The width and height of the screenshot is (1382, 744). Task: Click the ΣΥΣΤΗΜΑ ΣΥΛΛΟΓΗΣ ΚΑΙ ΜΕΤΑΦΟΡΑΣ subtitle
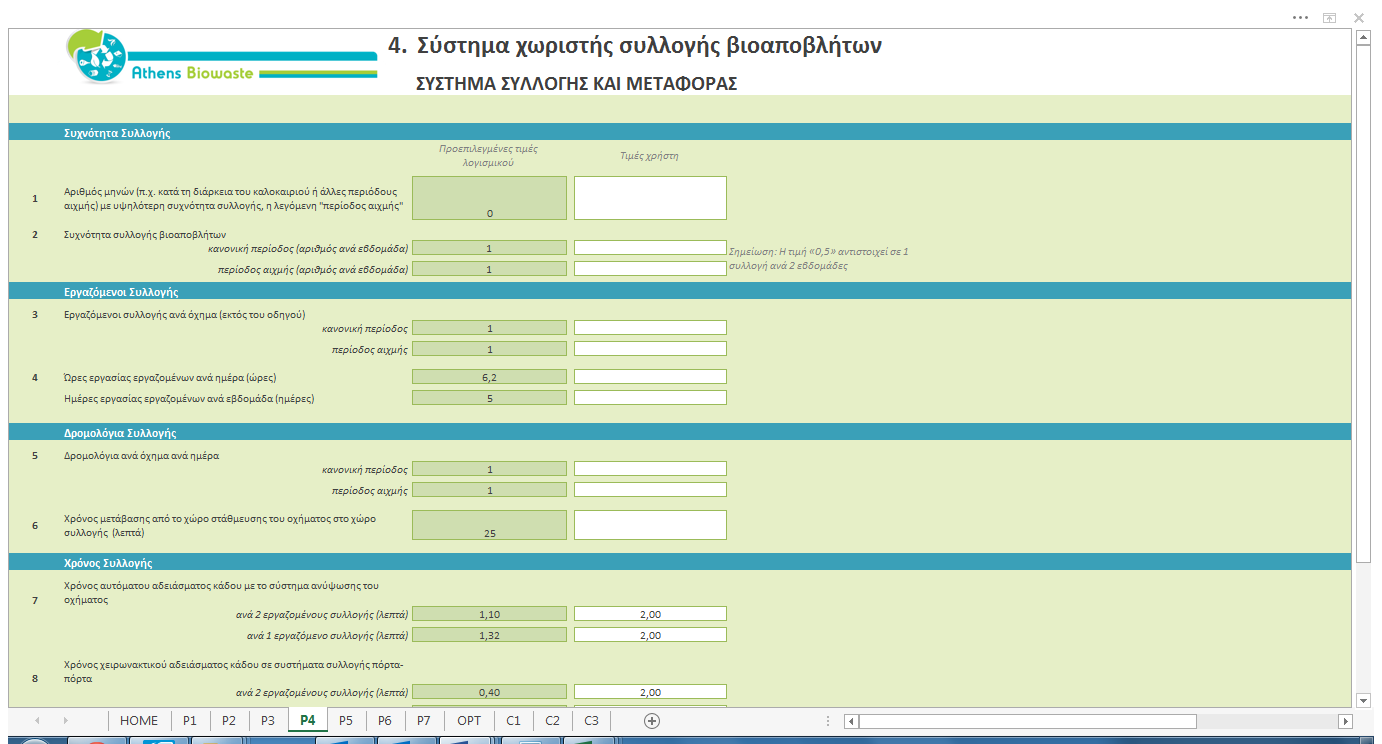point(576,84)
